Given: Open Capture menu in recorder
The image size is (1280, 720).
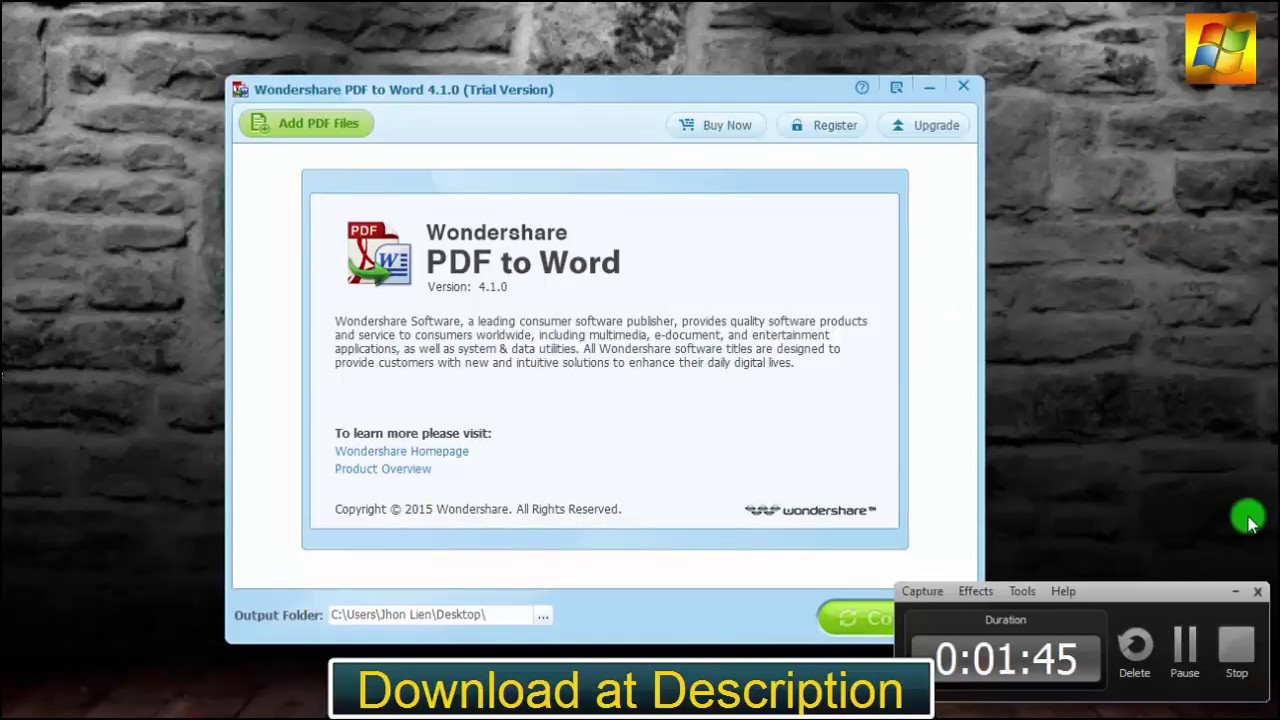Looking at the screenshot, I should (922, 591).
